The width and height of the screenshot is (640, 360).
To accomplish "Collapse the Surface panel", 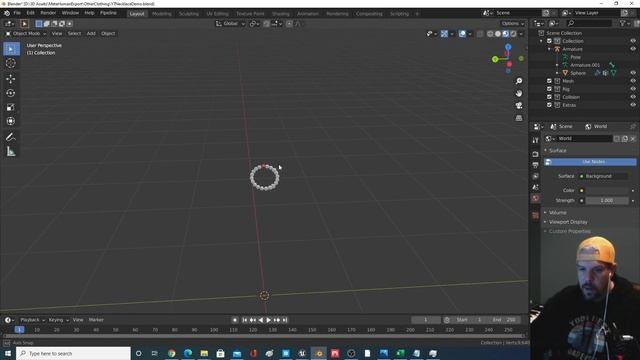I will pyautogui.click(x=558, y=151).
